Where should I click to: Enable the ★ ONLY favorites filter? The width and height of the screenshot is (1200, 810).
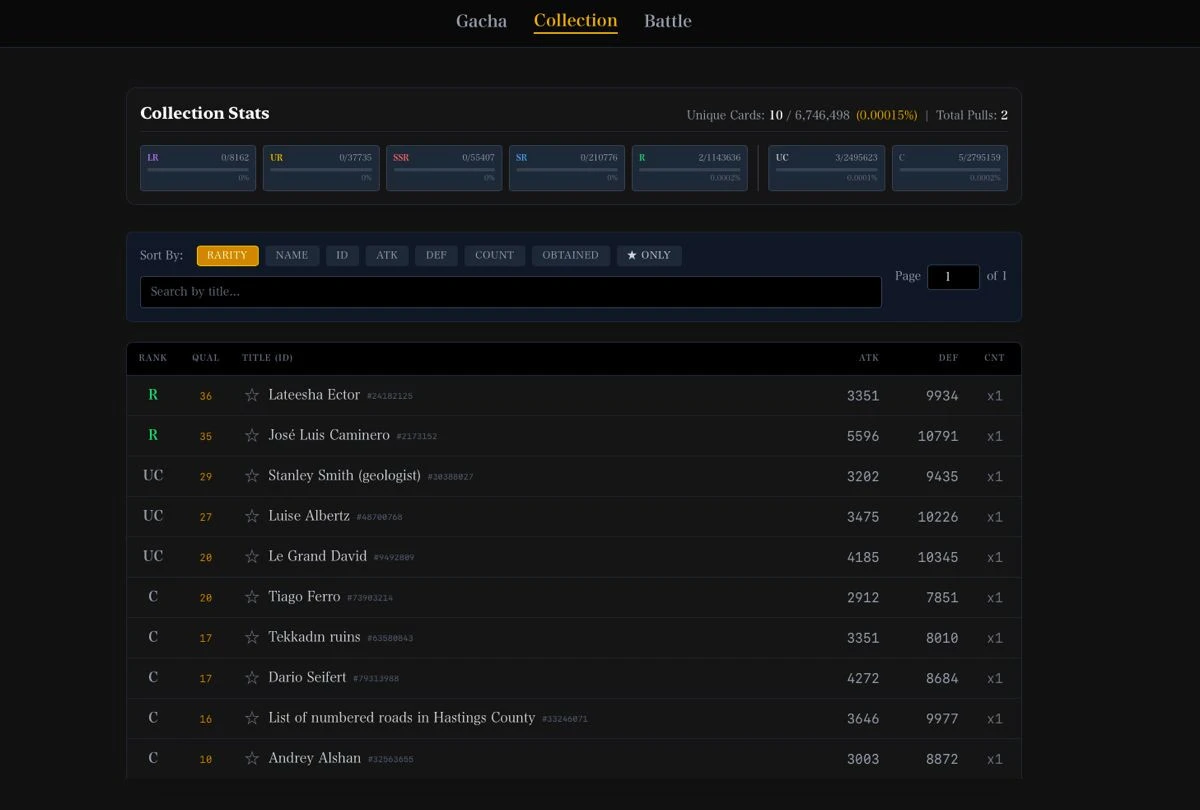point(649,256)
